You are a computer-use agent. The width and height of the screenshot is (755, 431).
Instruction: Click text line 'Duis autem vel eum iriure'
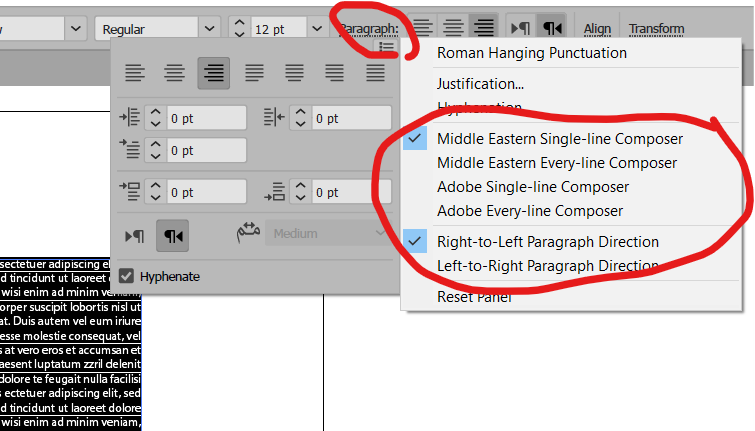77,321
